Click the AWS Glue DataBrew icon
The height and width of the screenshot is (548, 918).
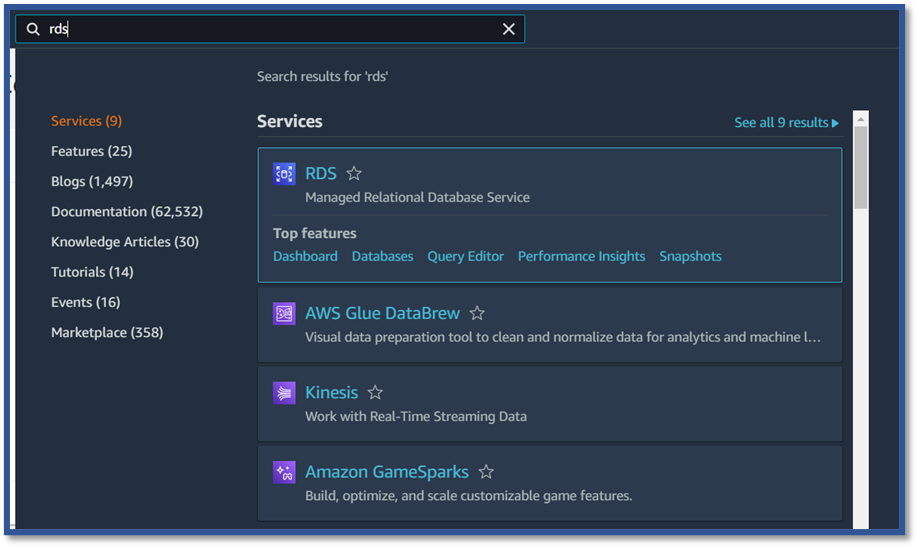click(x=284, y=314)
